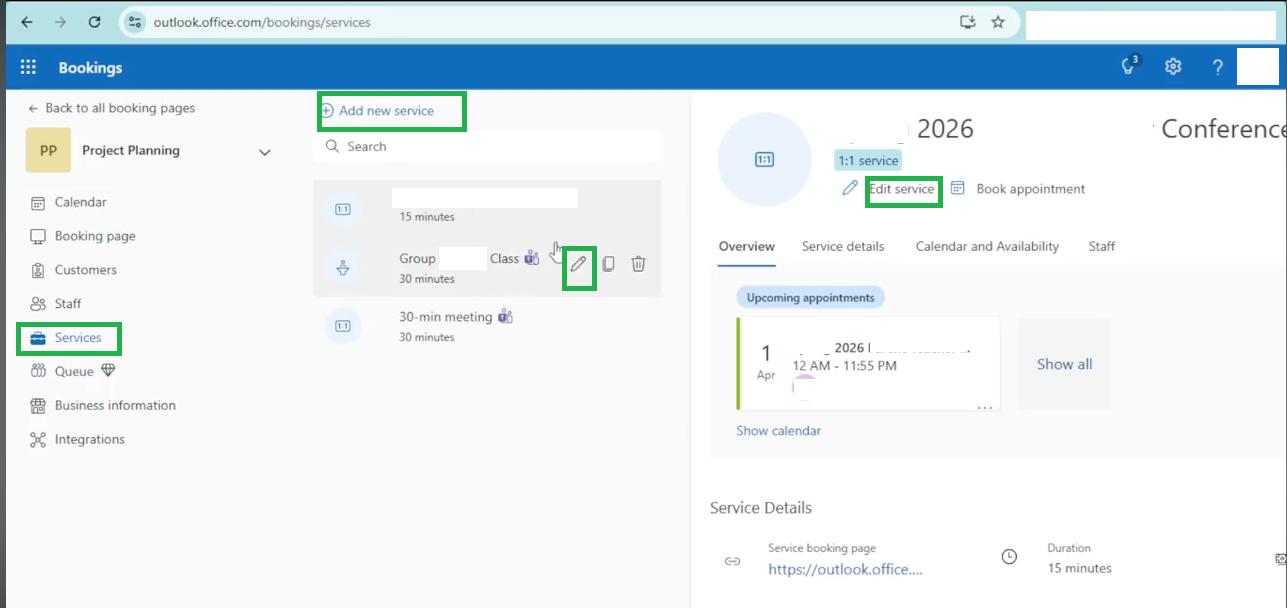Click Back to all booking pages

(x=111, y=108)
